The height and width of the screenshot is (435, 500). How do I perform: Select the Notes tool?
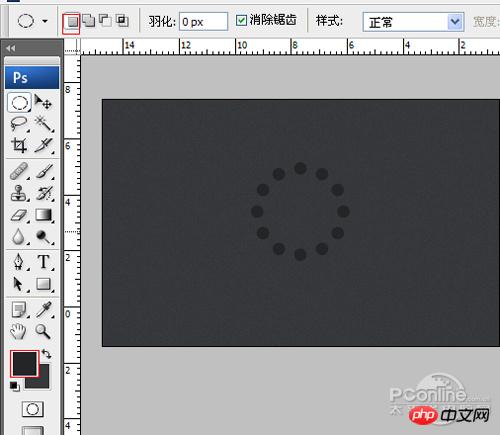point(19,310)
